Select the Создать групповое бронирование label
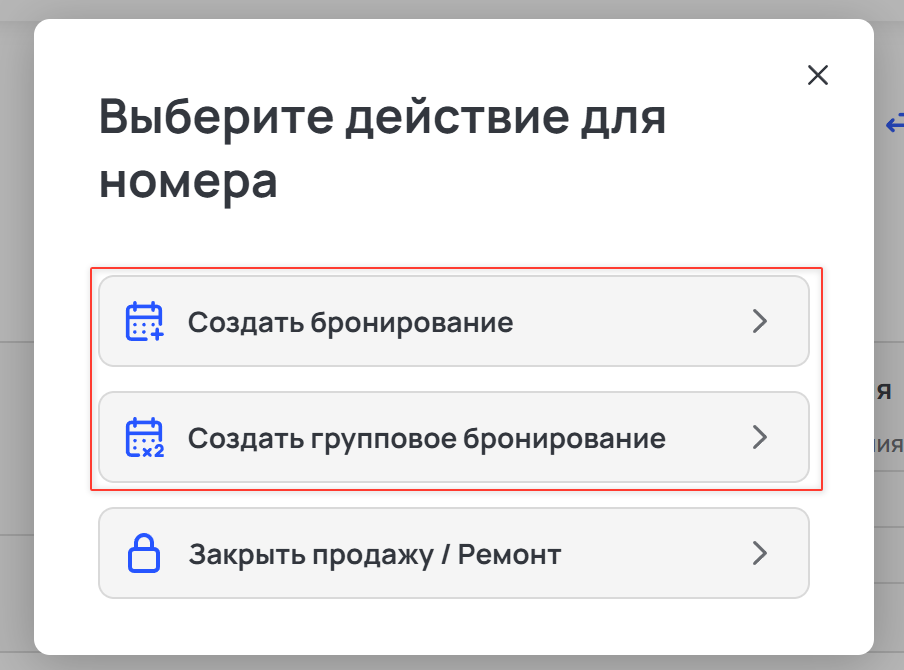 (427, 439)
